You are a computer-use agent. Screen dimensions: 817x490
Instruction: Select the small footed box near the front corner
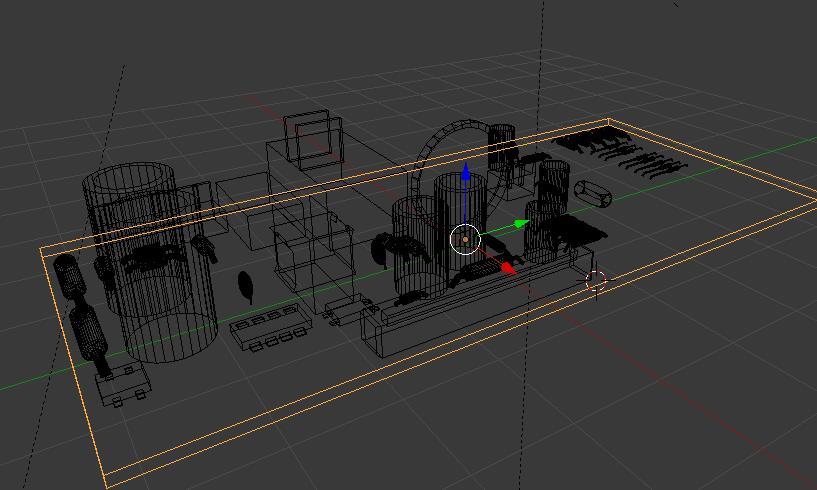pos(123,385)
